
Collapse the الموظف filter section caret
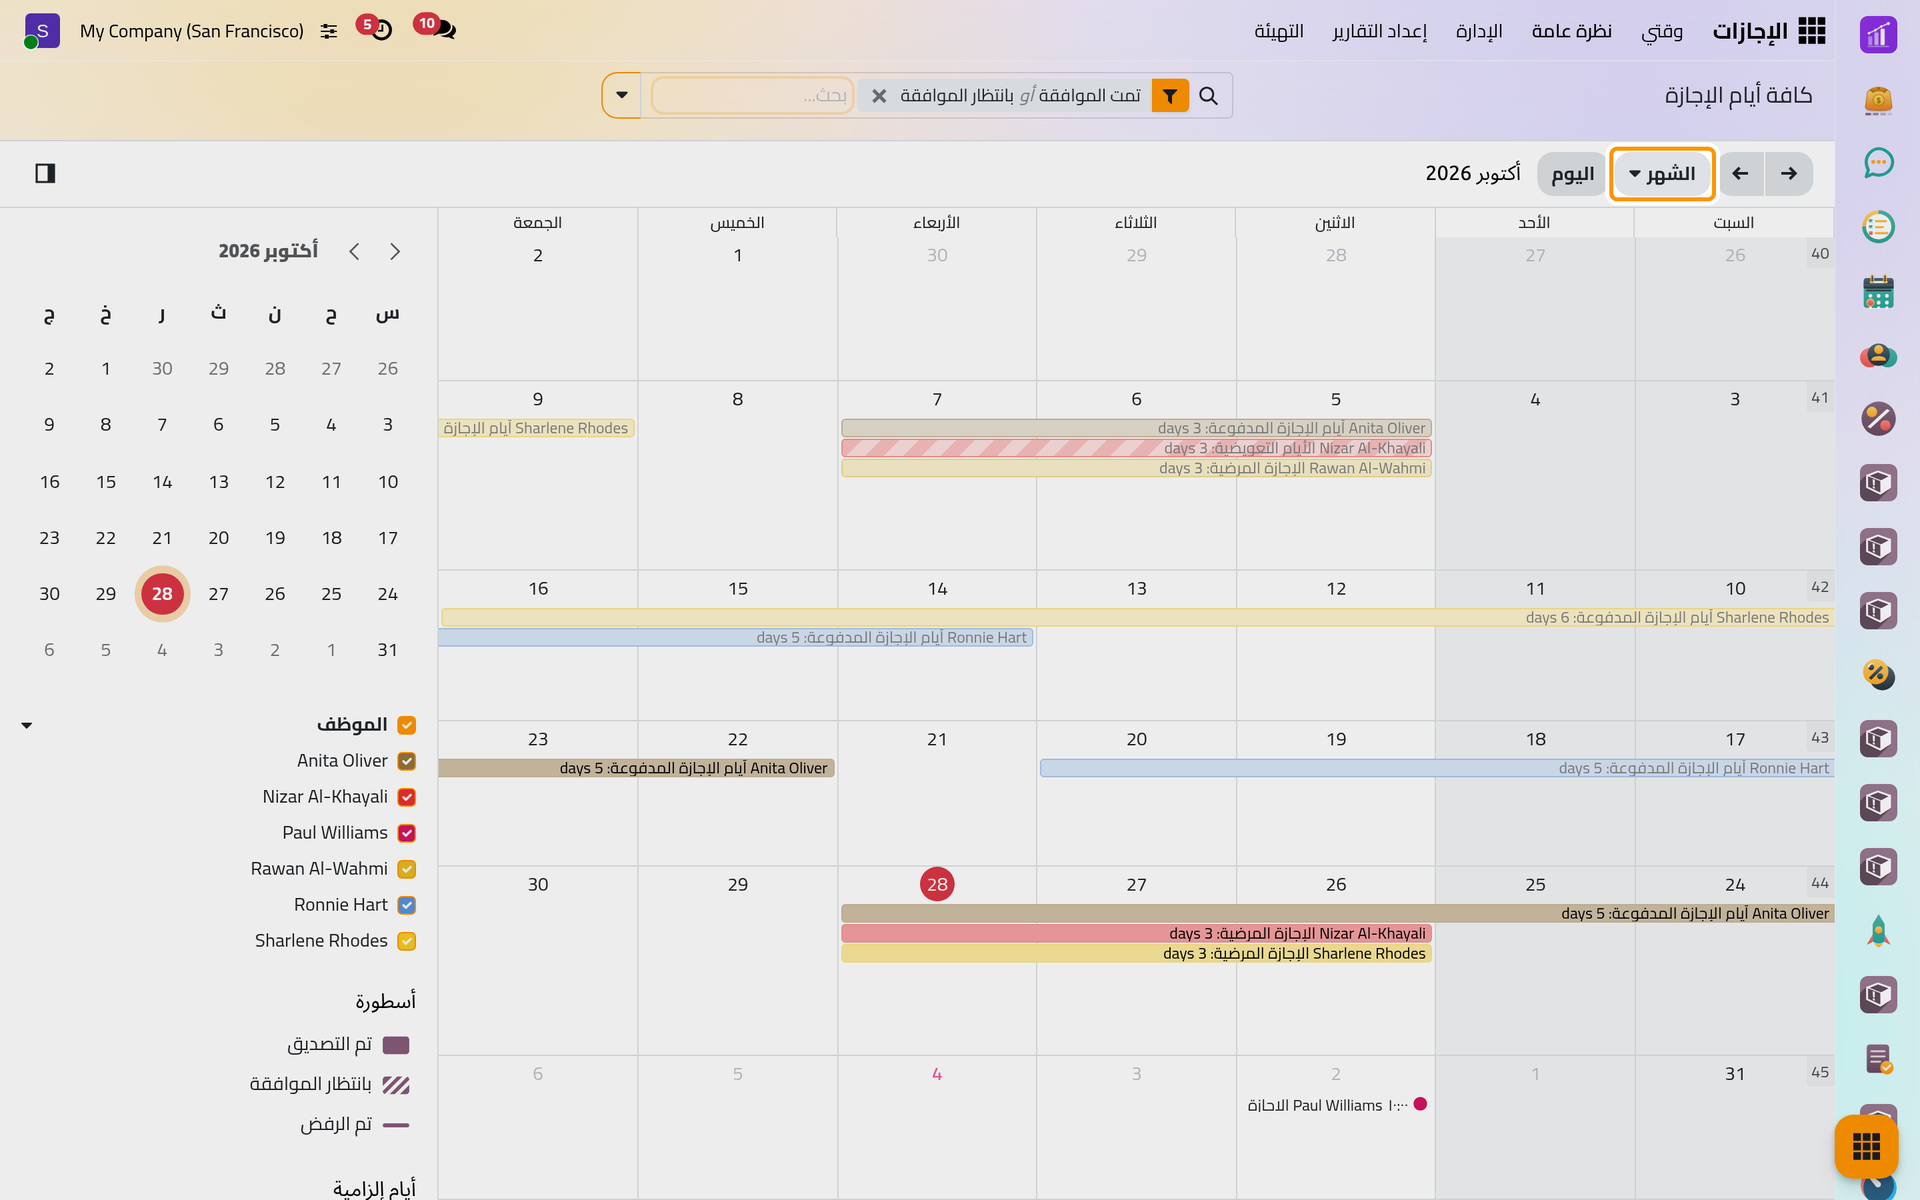click(x=27, y=725)
